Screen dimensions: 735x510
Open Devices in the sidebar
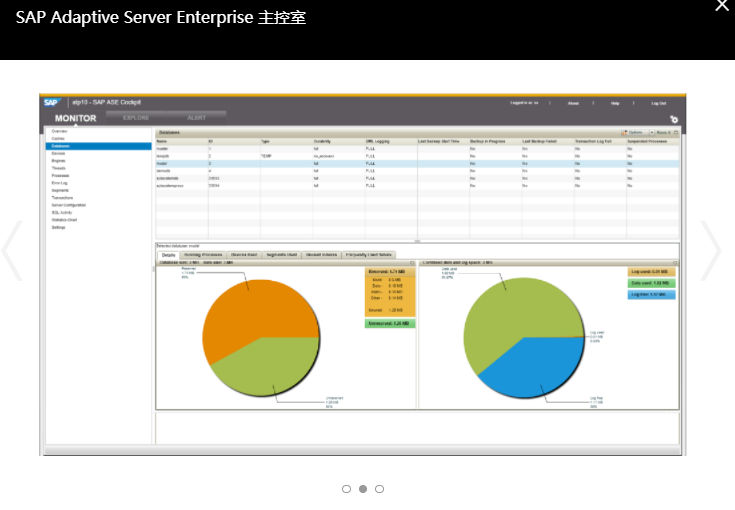[x=59, y=153]
